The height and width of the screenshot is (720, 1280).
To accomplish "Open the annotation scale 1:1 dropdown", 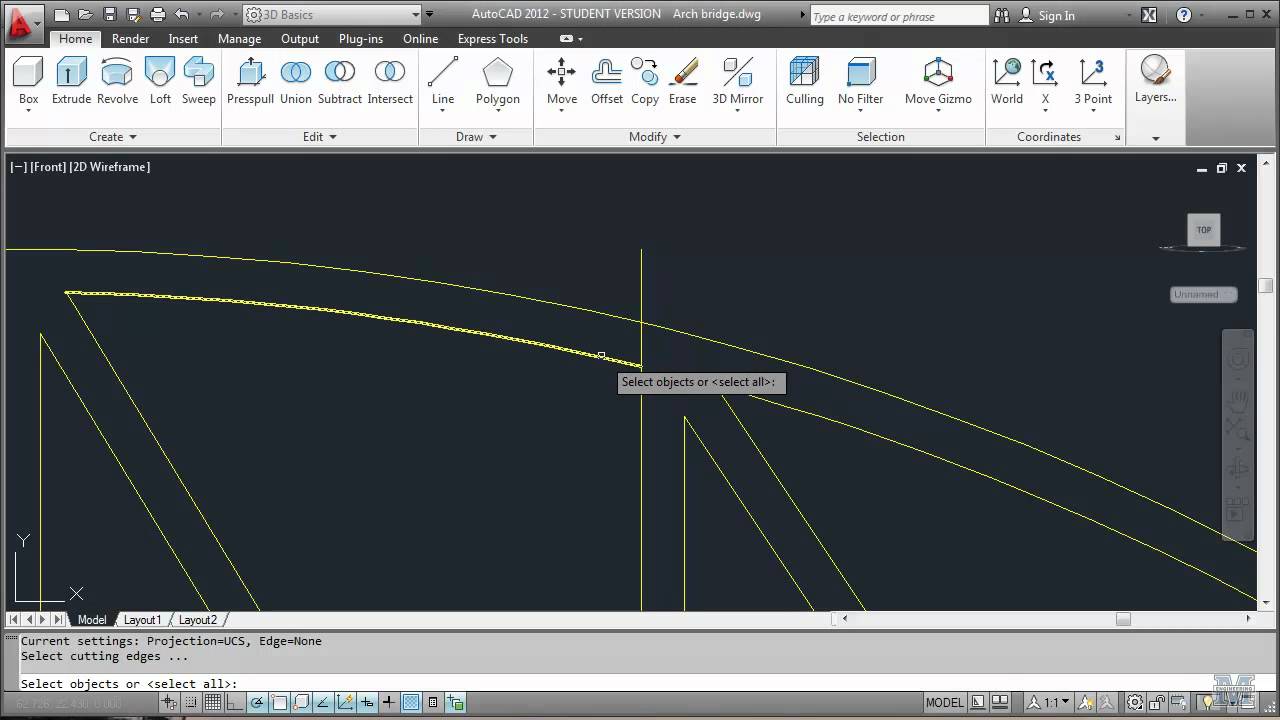I will pyautogui.click(x=1066, y=702).
